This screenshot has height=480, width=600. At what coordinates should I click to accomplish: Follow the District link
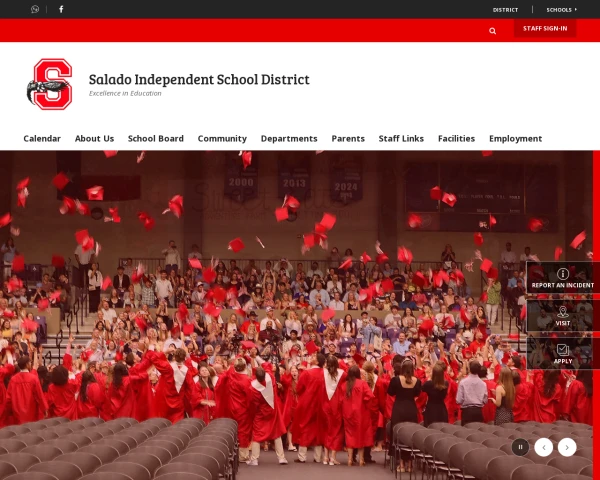[x=505, y=10]
